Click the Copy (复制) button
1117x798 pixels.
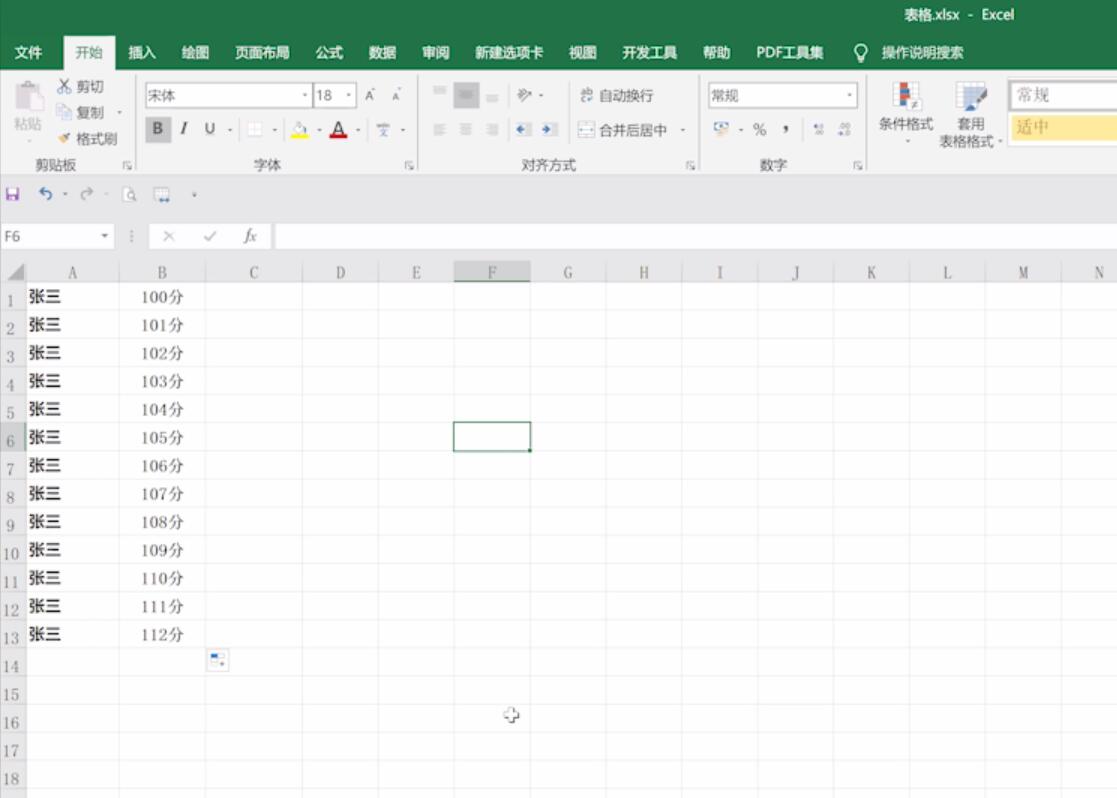point(80,112)
